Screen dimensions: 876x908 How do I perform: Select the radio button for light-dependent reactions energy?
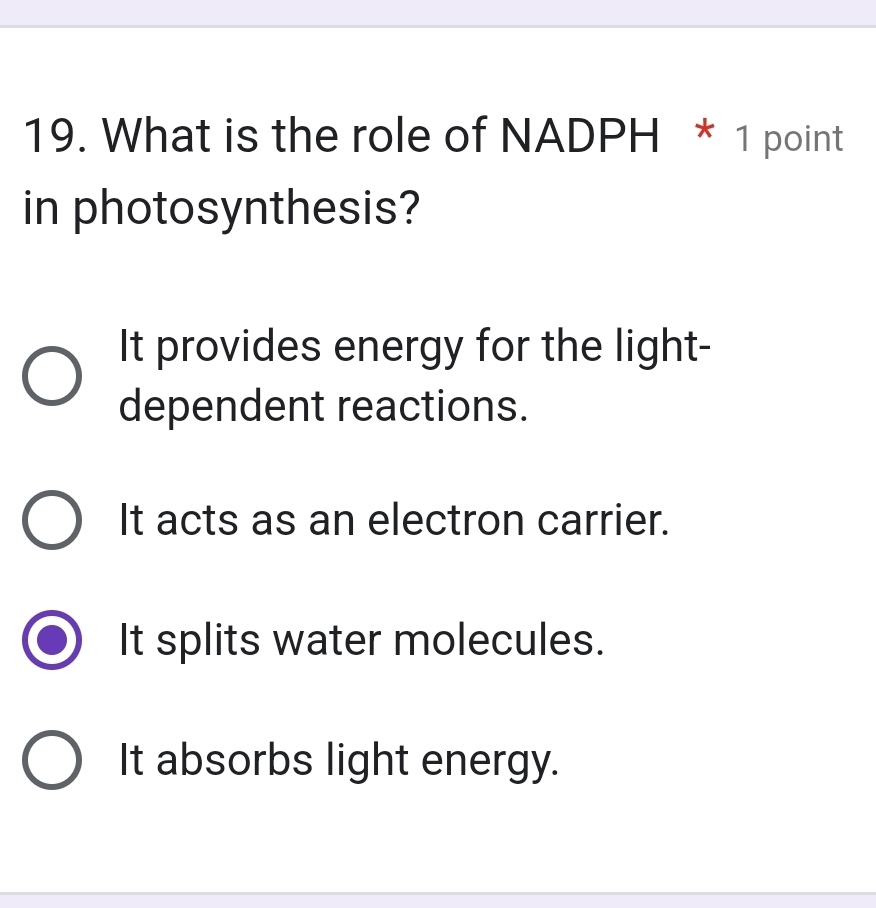click(x=52, y=376)
